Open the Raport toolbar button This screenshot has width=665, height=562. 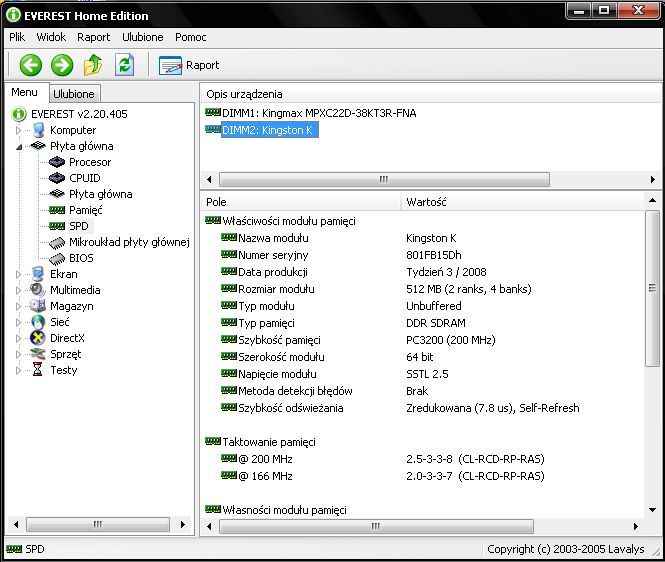pos(189,65)
